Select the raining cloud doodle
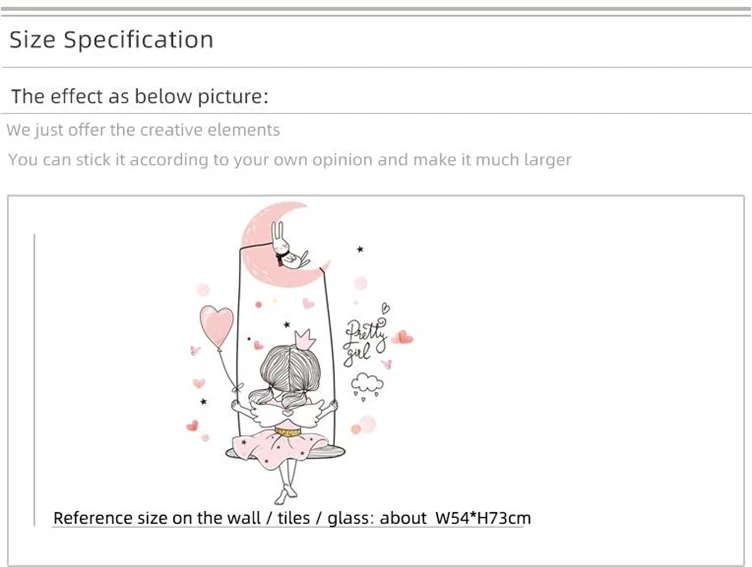The width and height of the screenshot is (752, 567). click(x=367, y=387)
